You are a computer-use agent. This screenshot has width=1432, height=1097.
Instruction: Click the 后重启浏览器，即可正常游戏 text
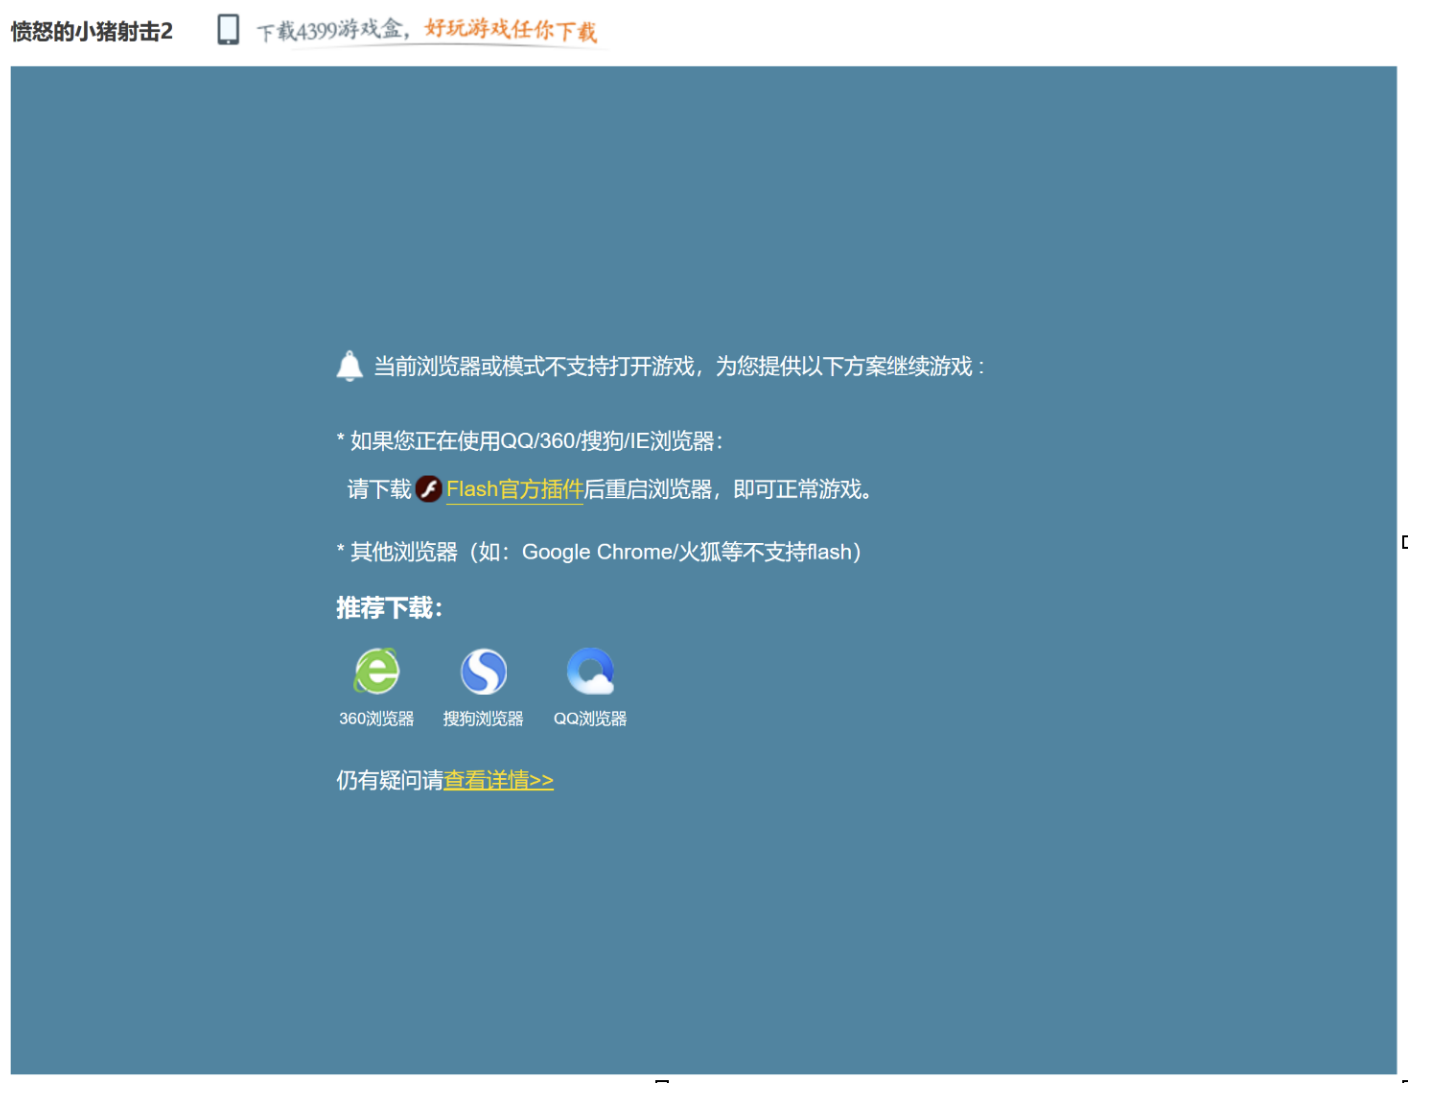pyautogui.click(x=728, y=489)
